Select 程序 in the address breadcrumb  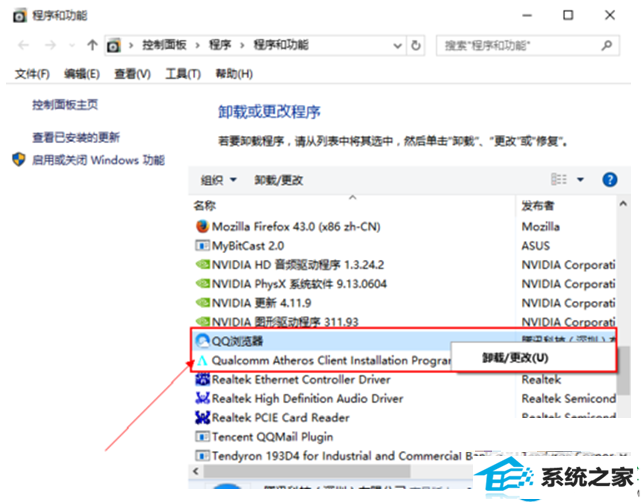(x=220, y=45)
